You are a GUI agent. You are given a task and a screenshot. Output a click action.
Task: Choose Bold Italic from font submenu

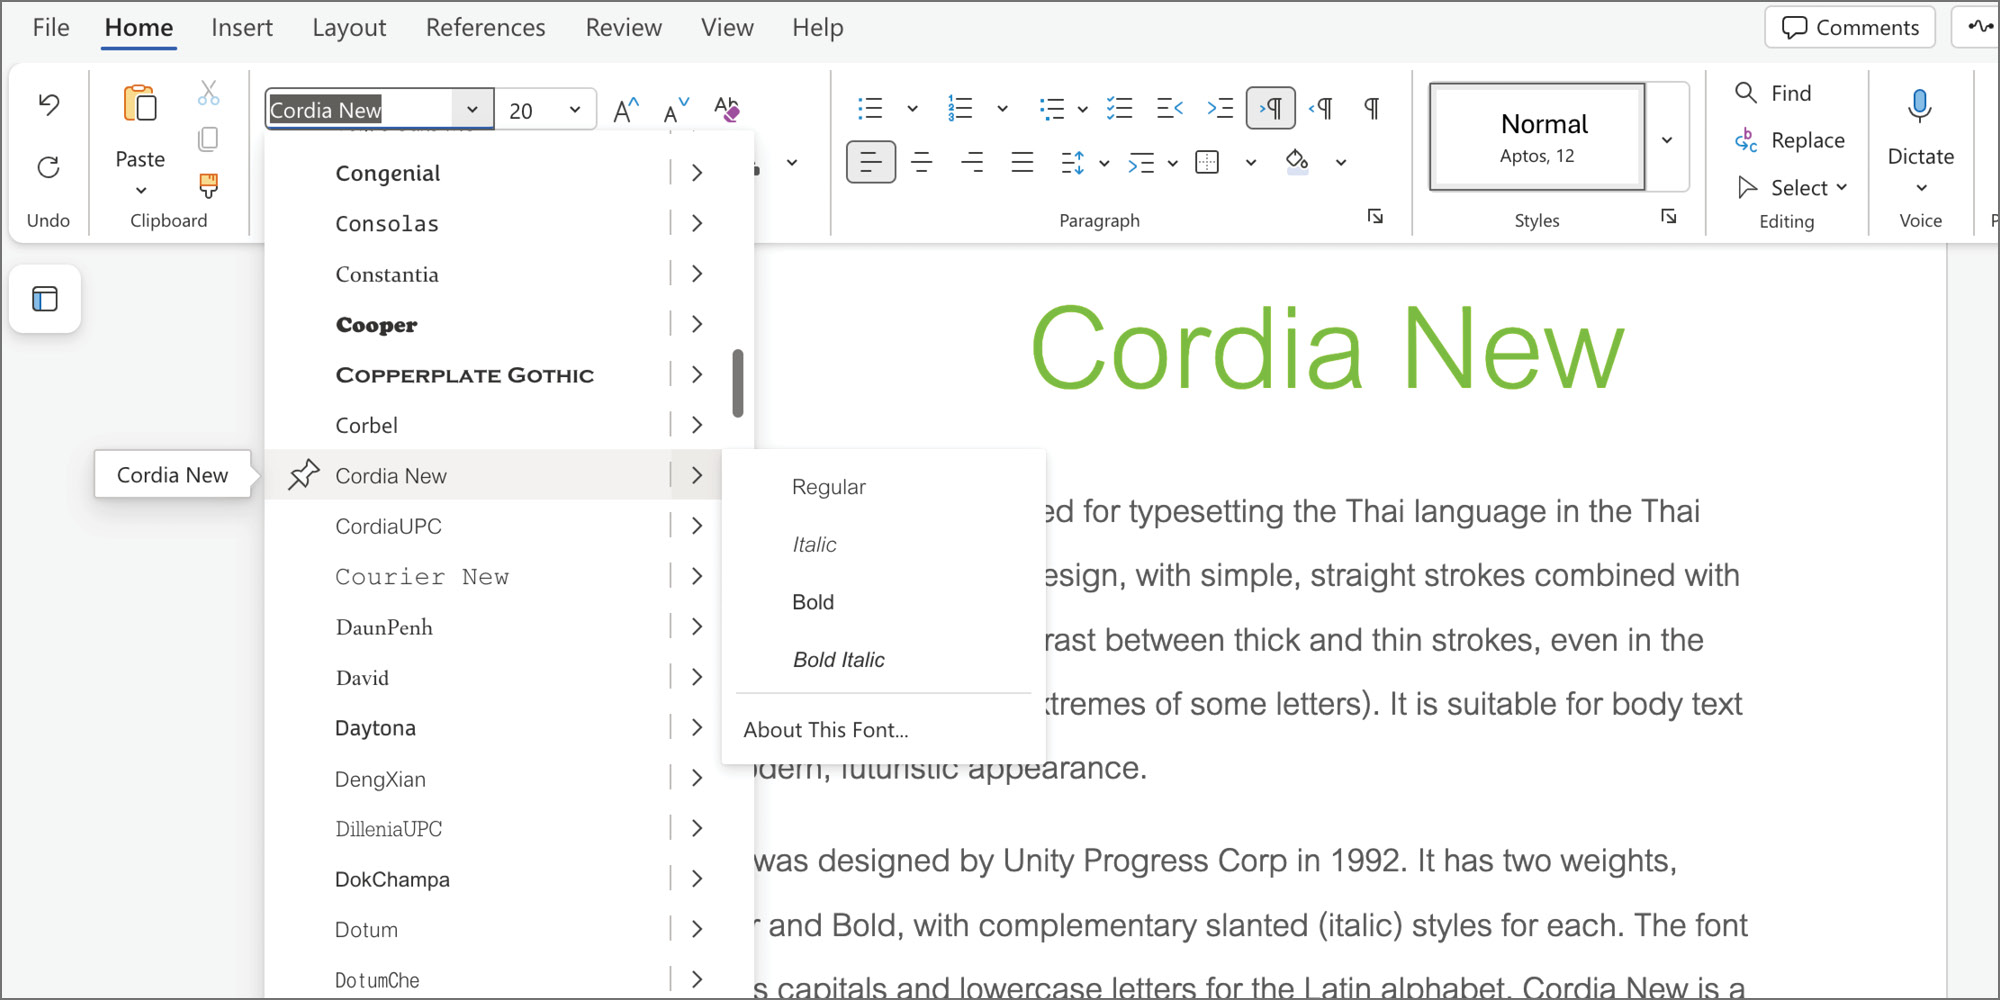point(838,660)
